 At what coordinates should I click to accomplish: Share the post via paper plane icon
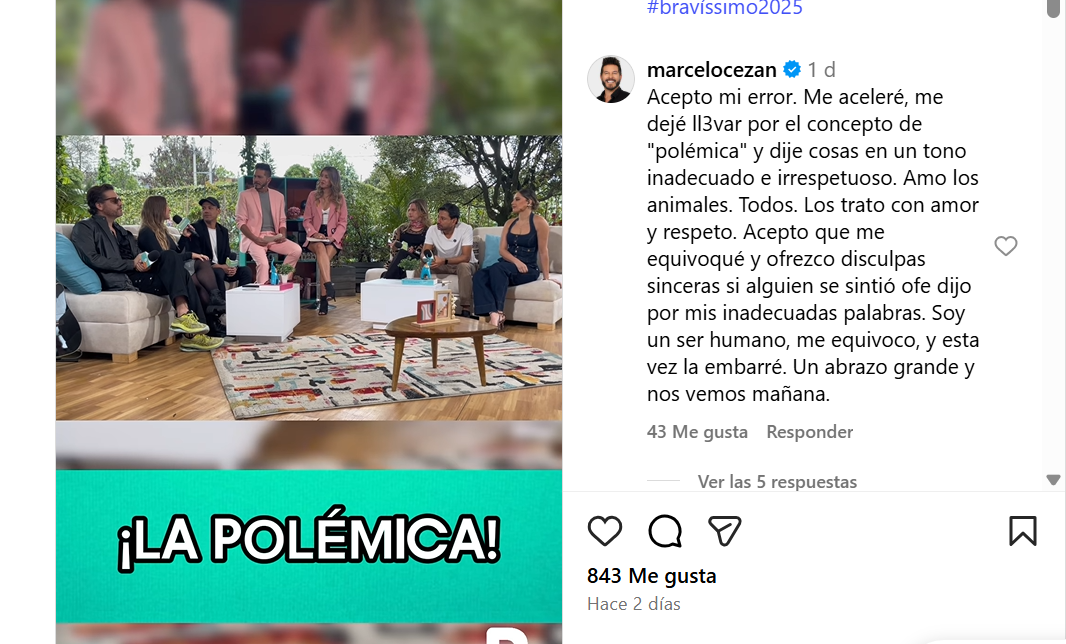click(725, 531)
